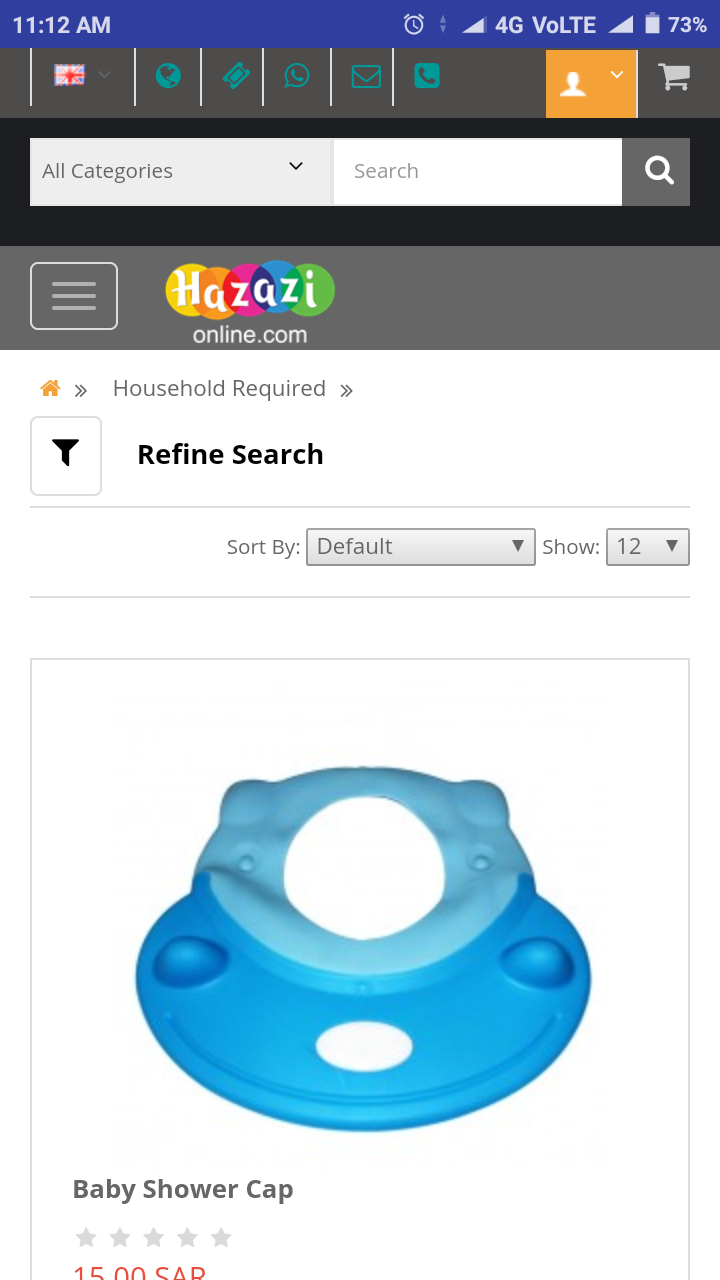Open the Baby Shower Cap product image
Screen dimensions: 720x1280
[x=360, y=920]
